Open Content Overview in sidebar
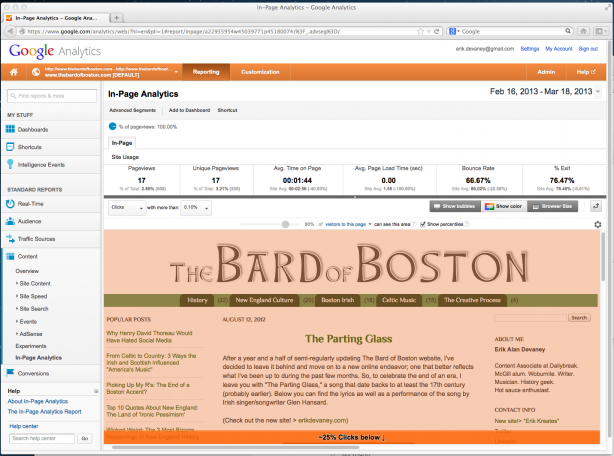614x456 pixels. coord(27,271)
